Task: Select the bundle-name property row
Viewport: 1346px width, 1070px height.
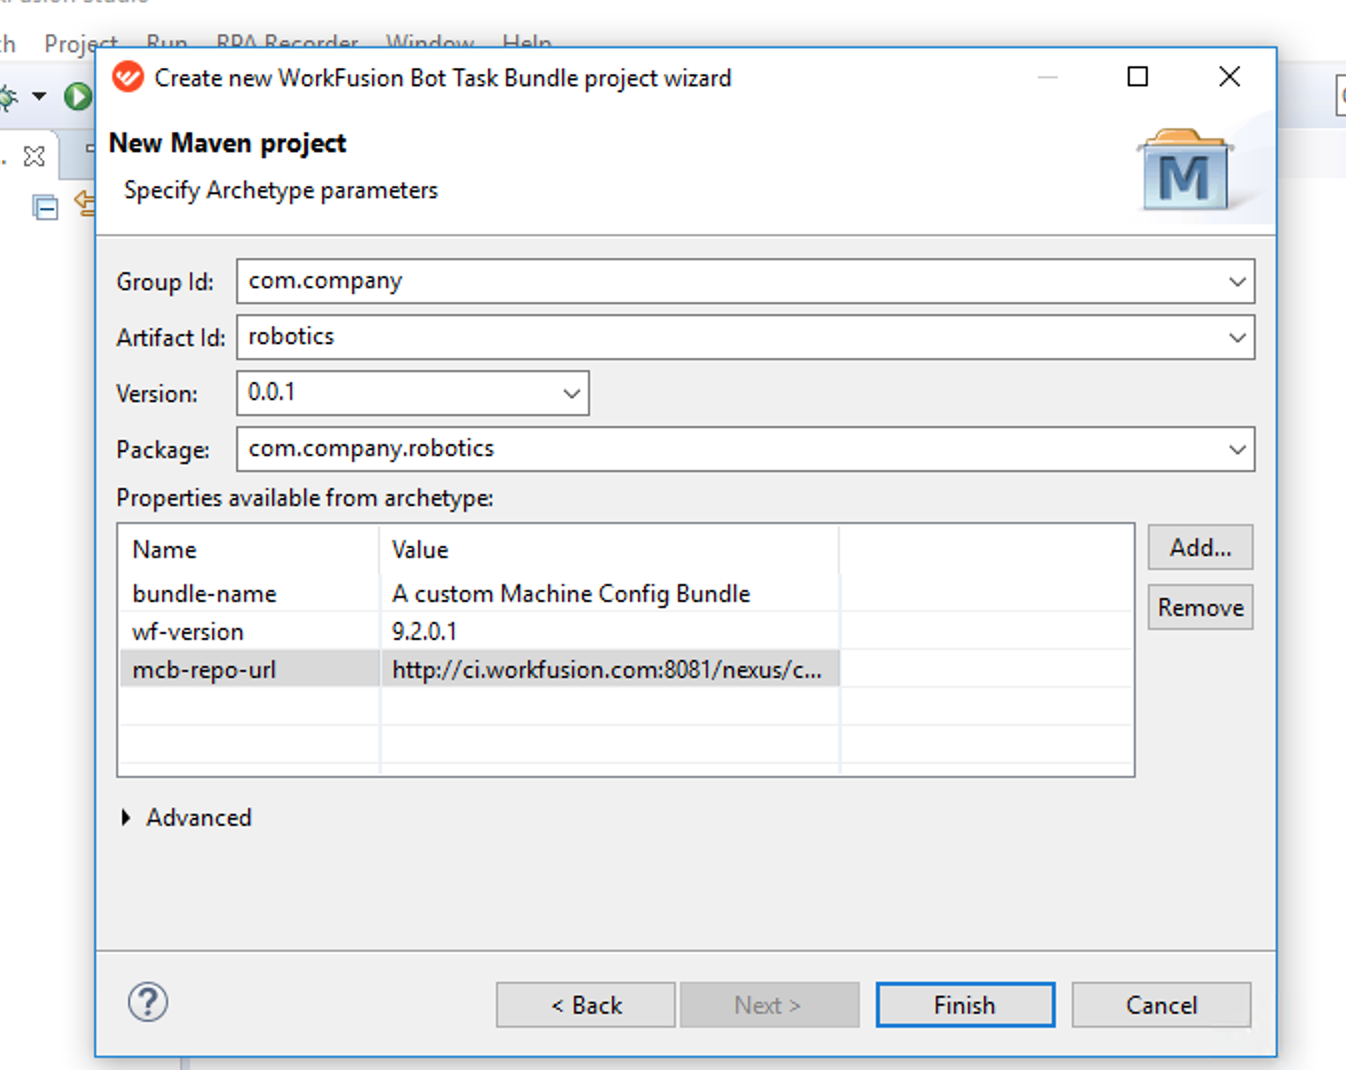Action: [626, 594]
